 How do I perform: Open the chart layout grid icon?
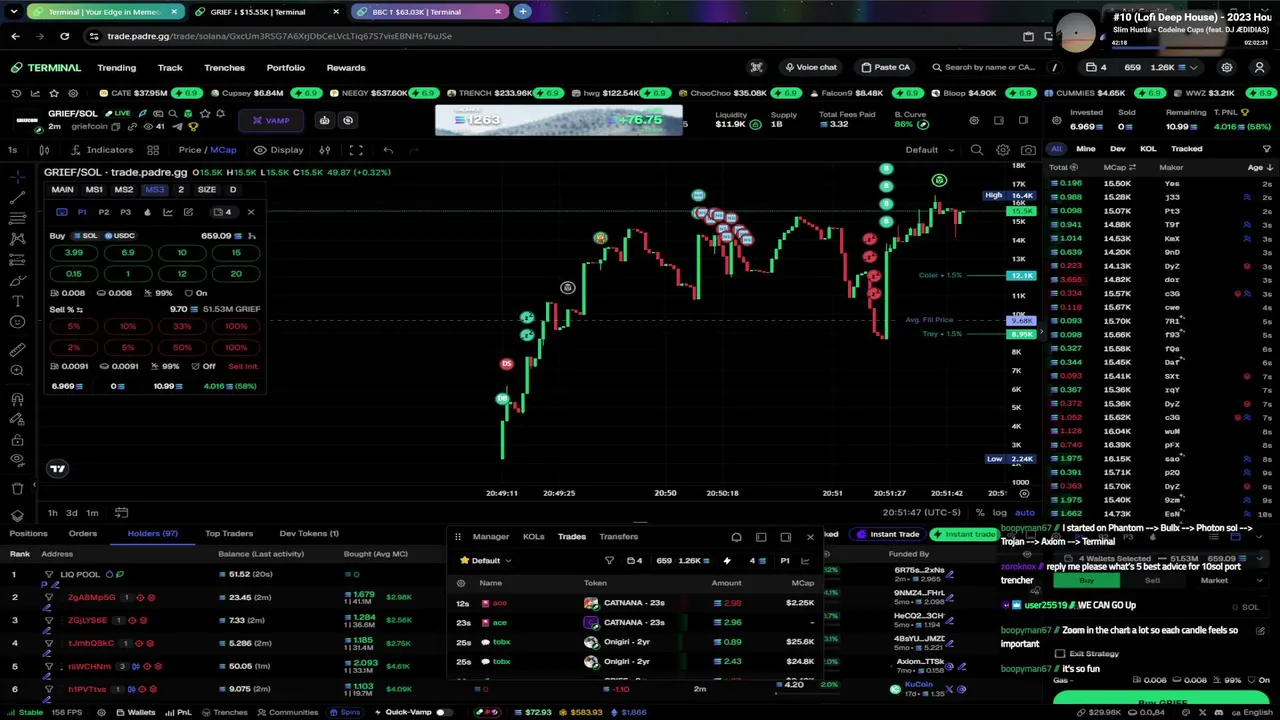(x=153, y=150)
